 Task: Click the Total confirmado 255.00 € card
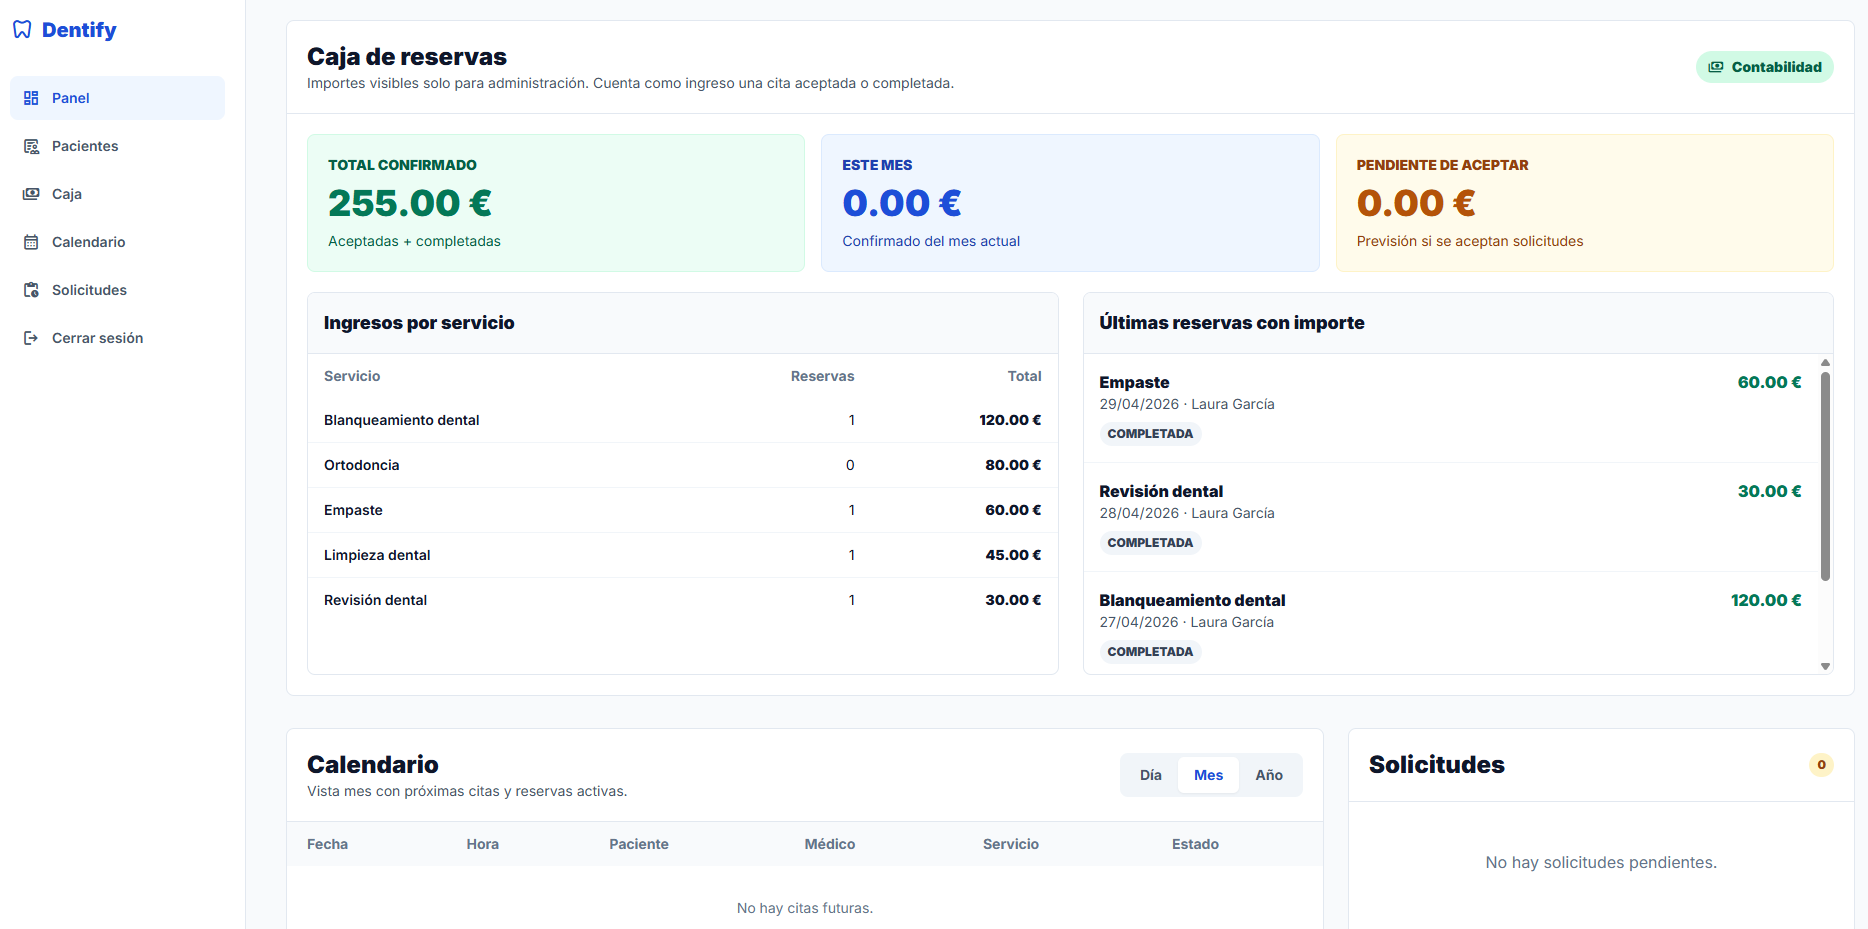click(556, 203)
